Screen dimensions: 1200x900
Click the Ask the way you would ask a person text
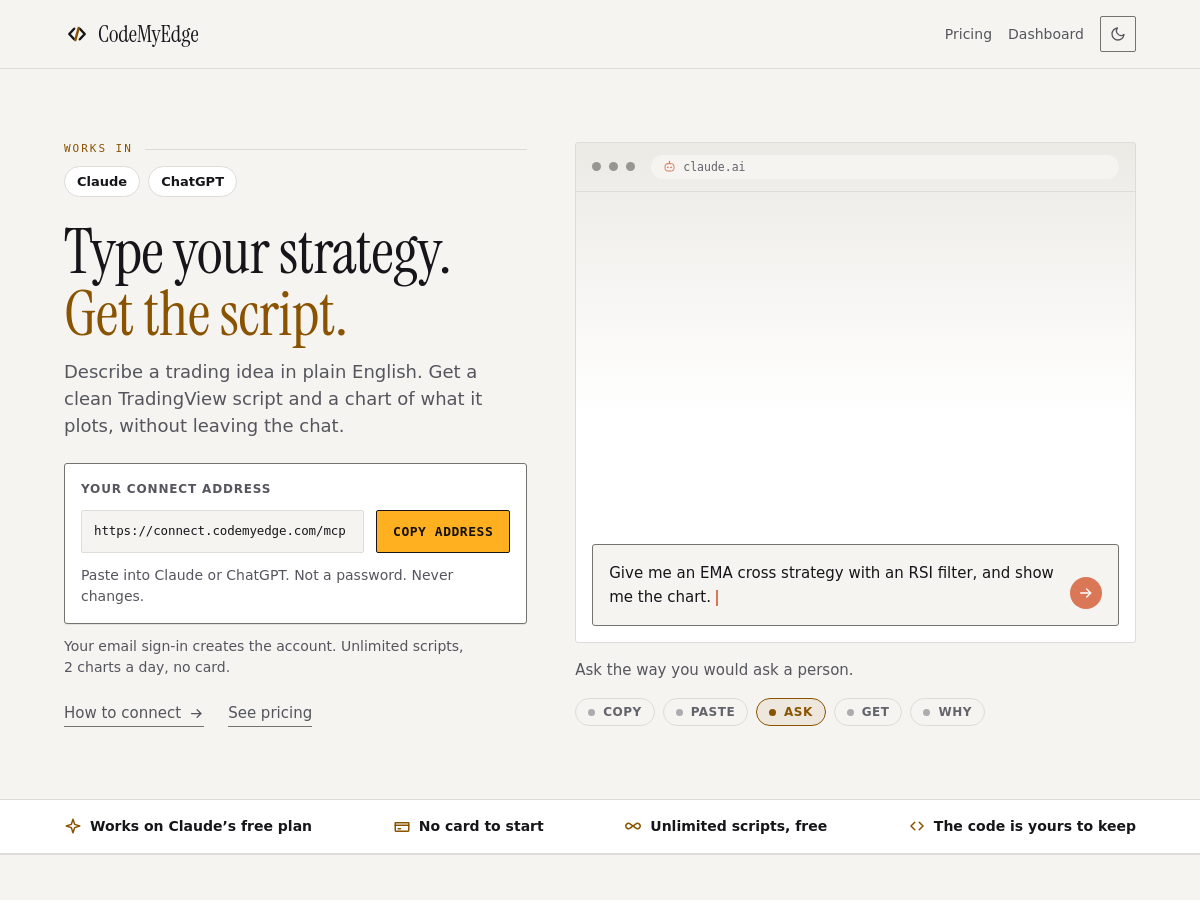(x=714, y=670)
